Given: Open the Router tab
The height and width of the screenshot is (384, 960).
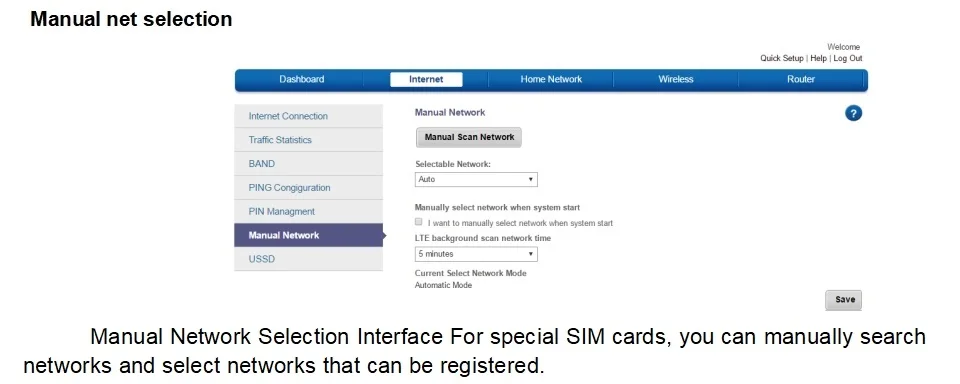Looking at the screenshot, I should (801, 79).
